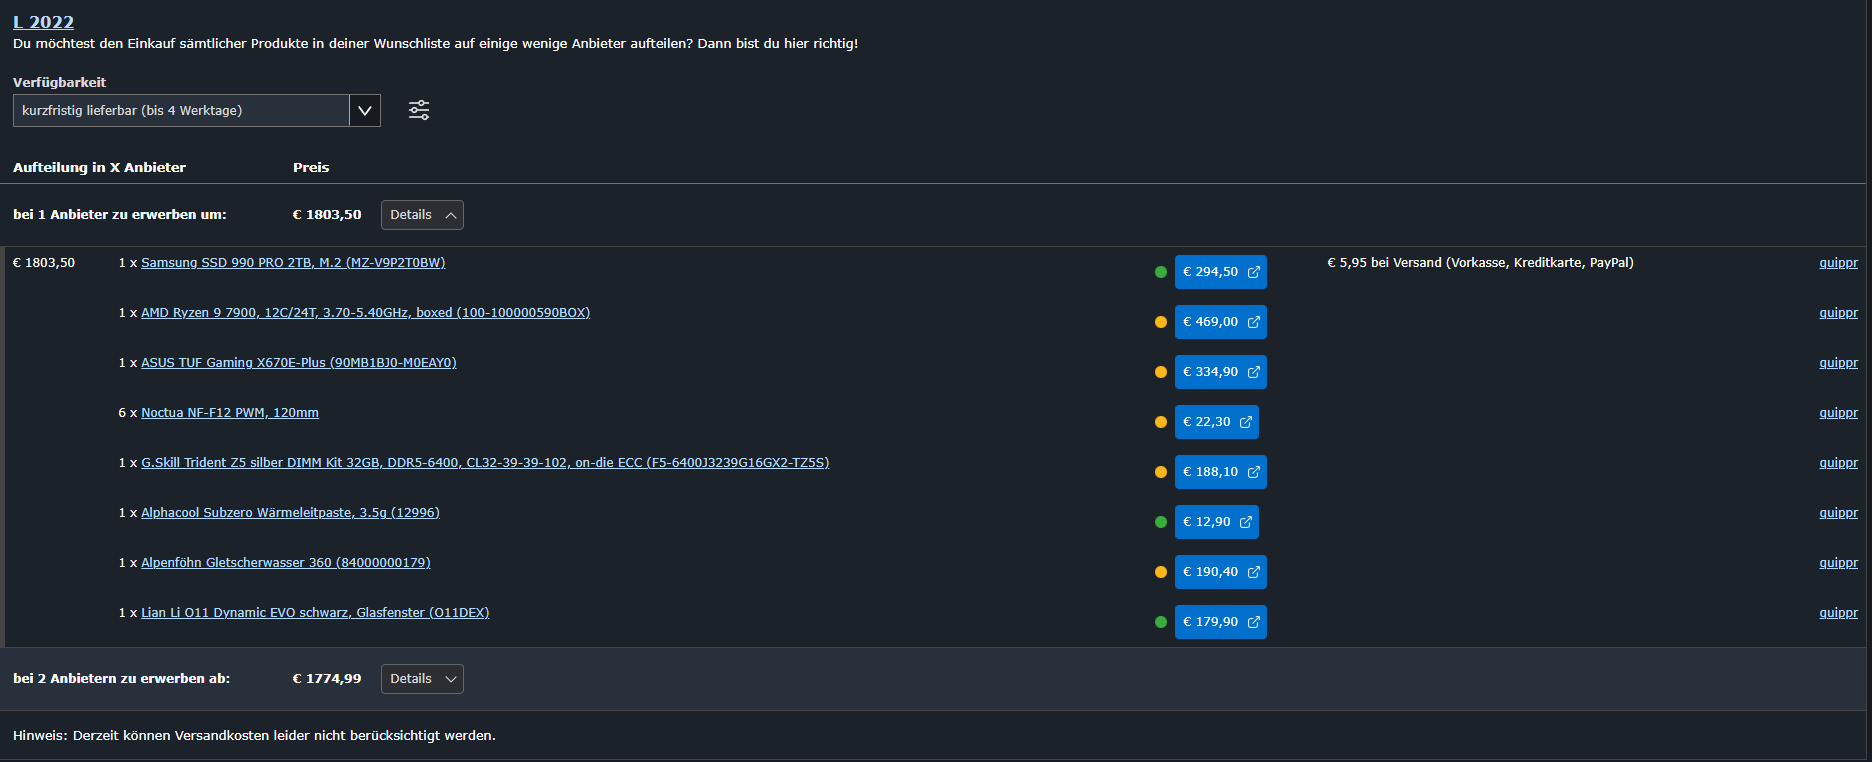
Task: Open quippr link in ASUS TUF row
Action: point(1838,363)
